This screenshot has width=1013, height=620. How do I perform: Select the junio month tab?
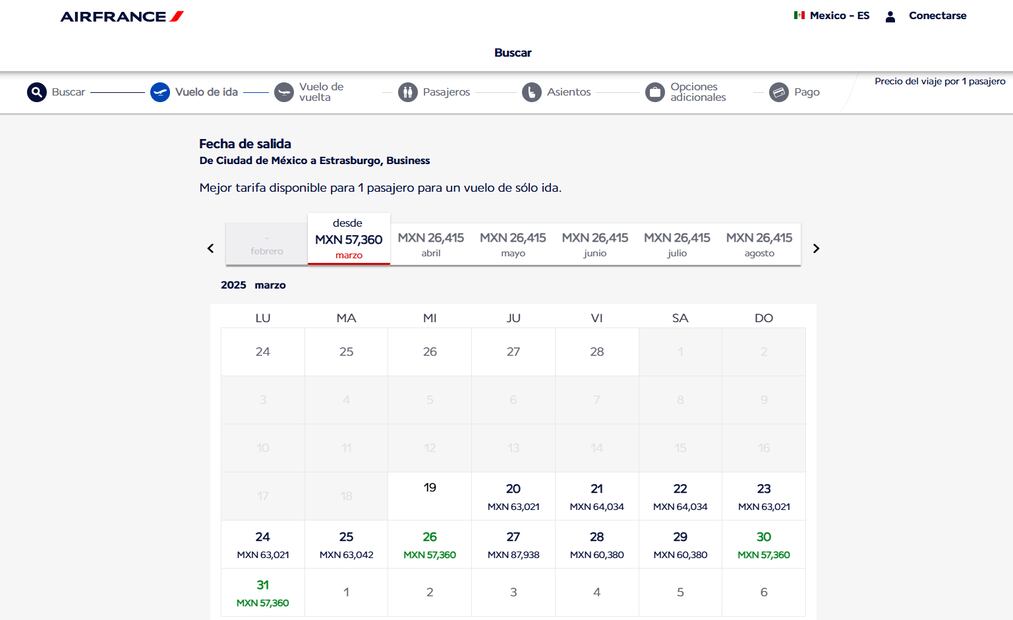pos(595,244)
